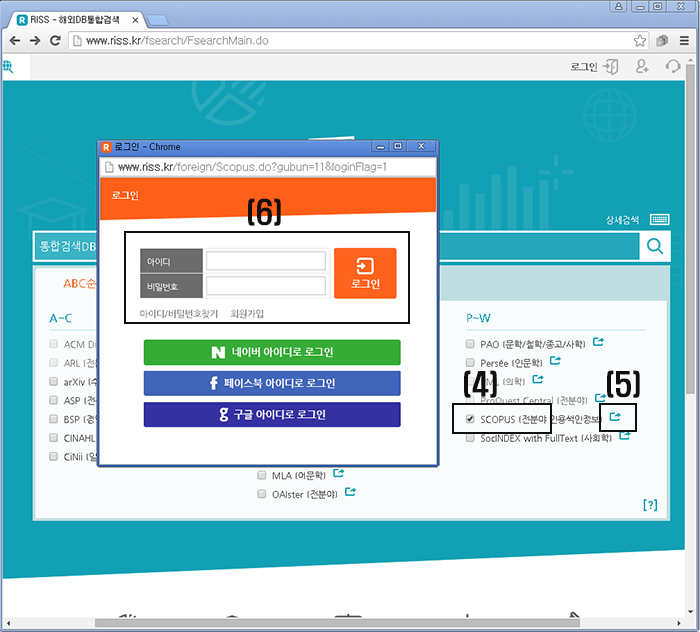The width and height of the screenshot is (700, 632).
Task: Click 아이디/비밀번호찾기 link
Action: click(x=179, y=314)
